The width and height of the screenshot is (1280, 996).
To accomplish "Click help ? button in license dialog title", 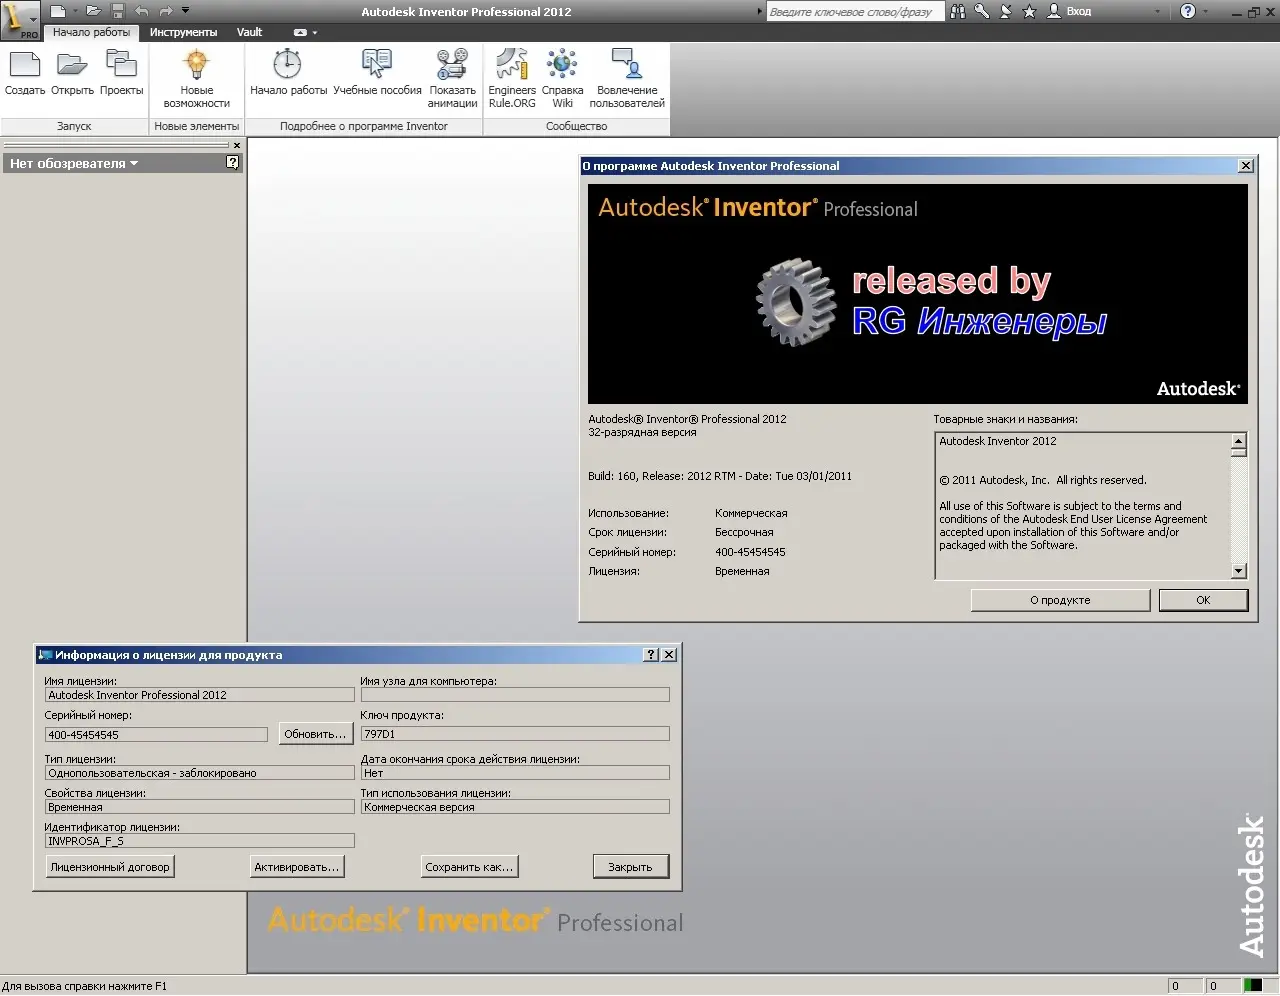I will (651, 655).
